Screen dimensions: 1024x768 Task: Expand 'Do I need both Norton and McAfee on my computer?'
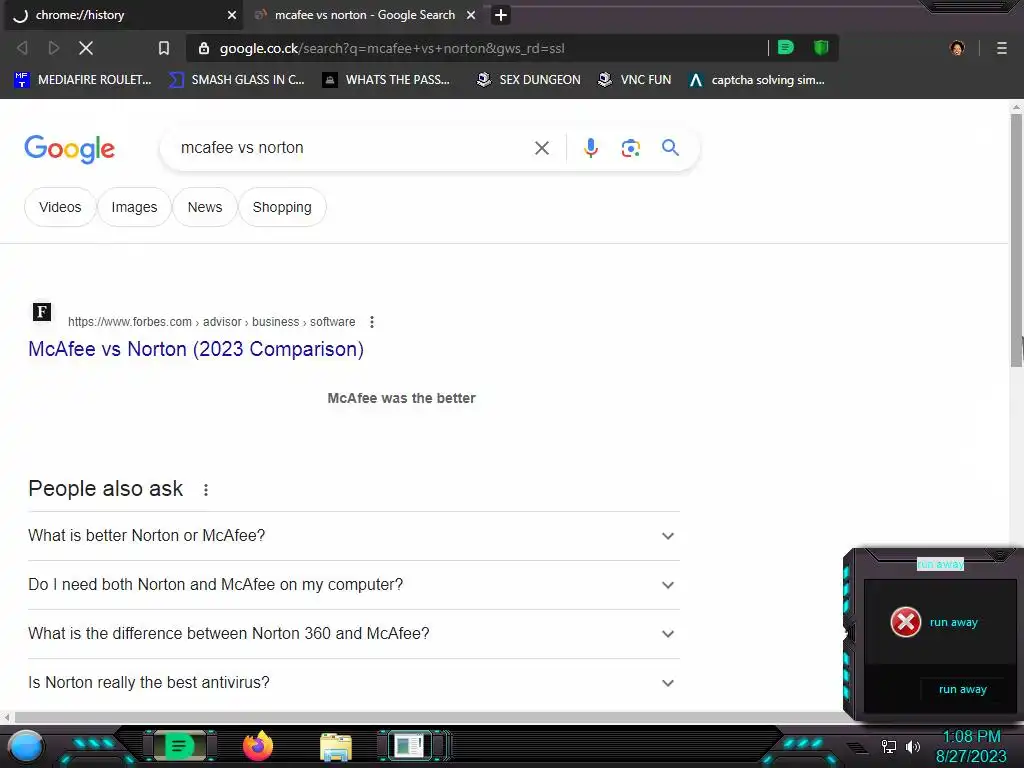[354, 585]
